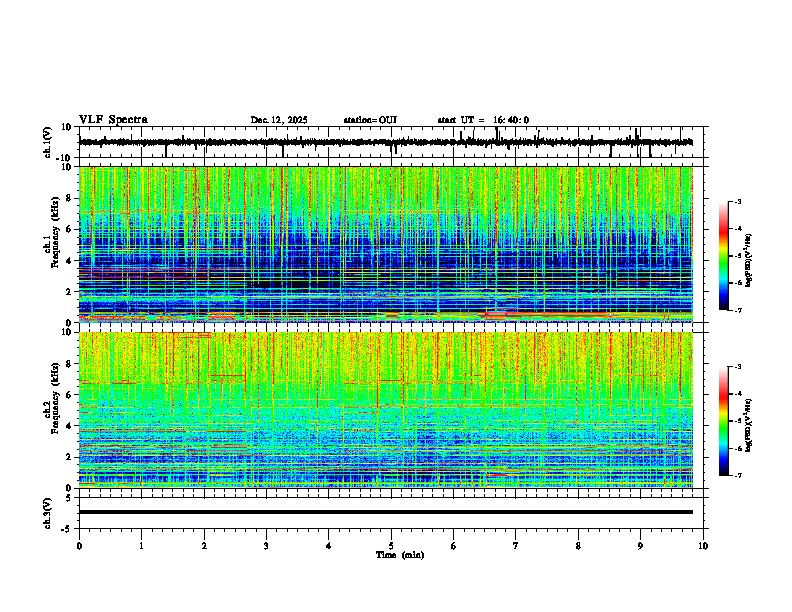Click the ch.1 spectrogram color scale bar

[723, 256]
